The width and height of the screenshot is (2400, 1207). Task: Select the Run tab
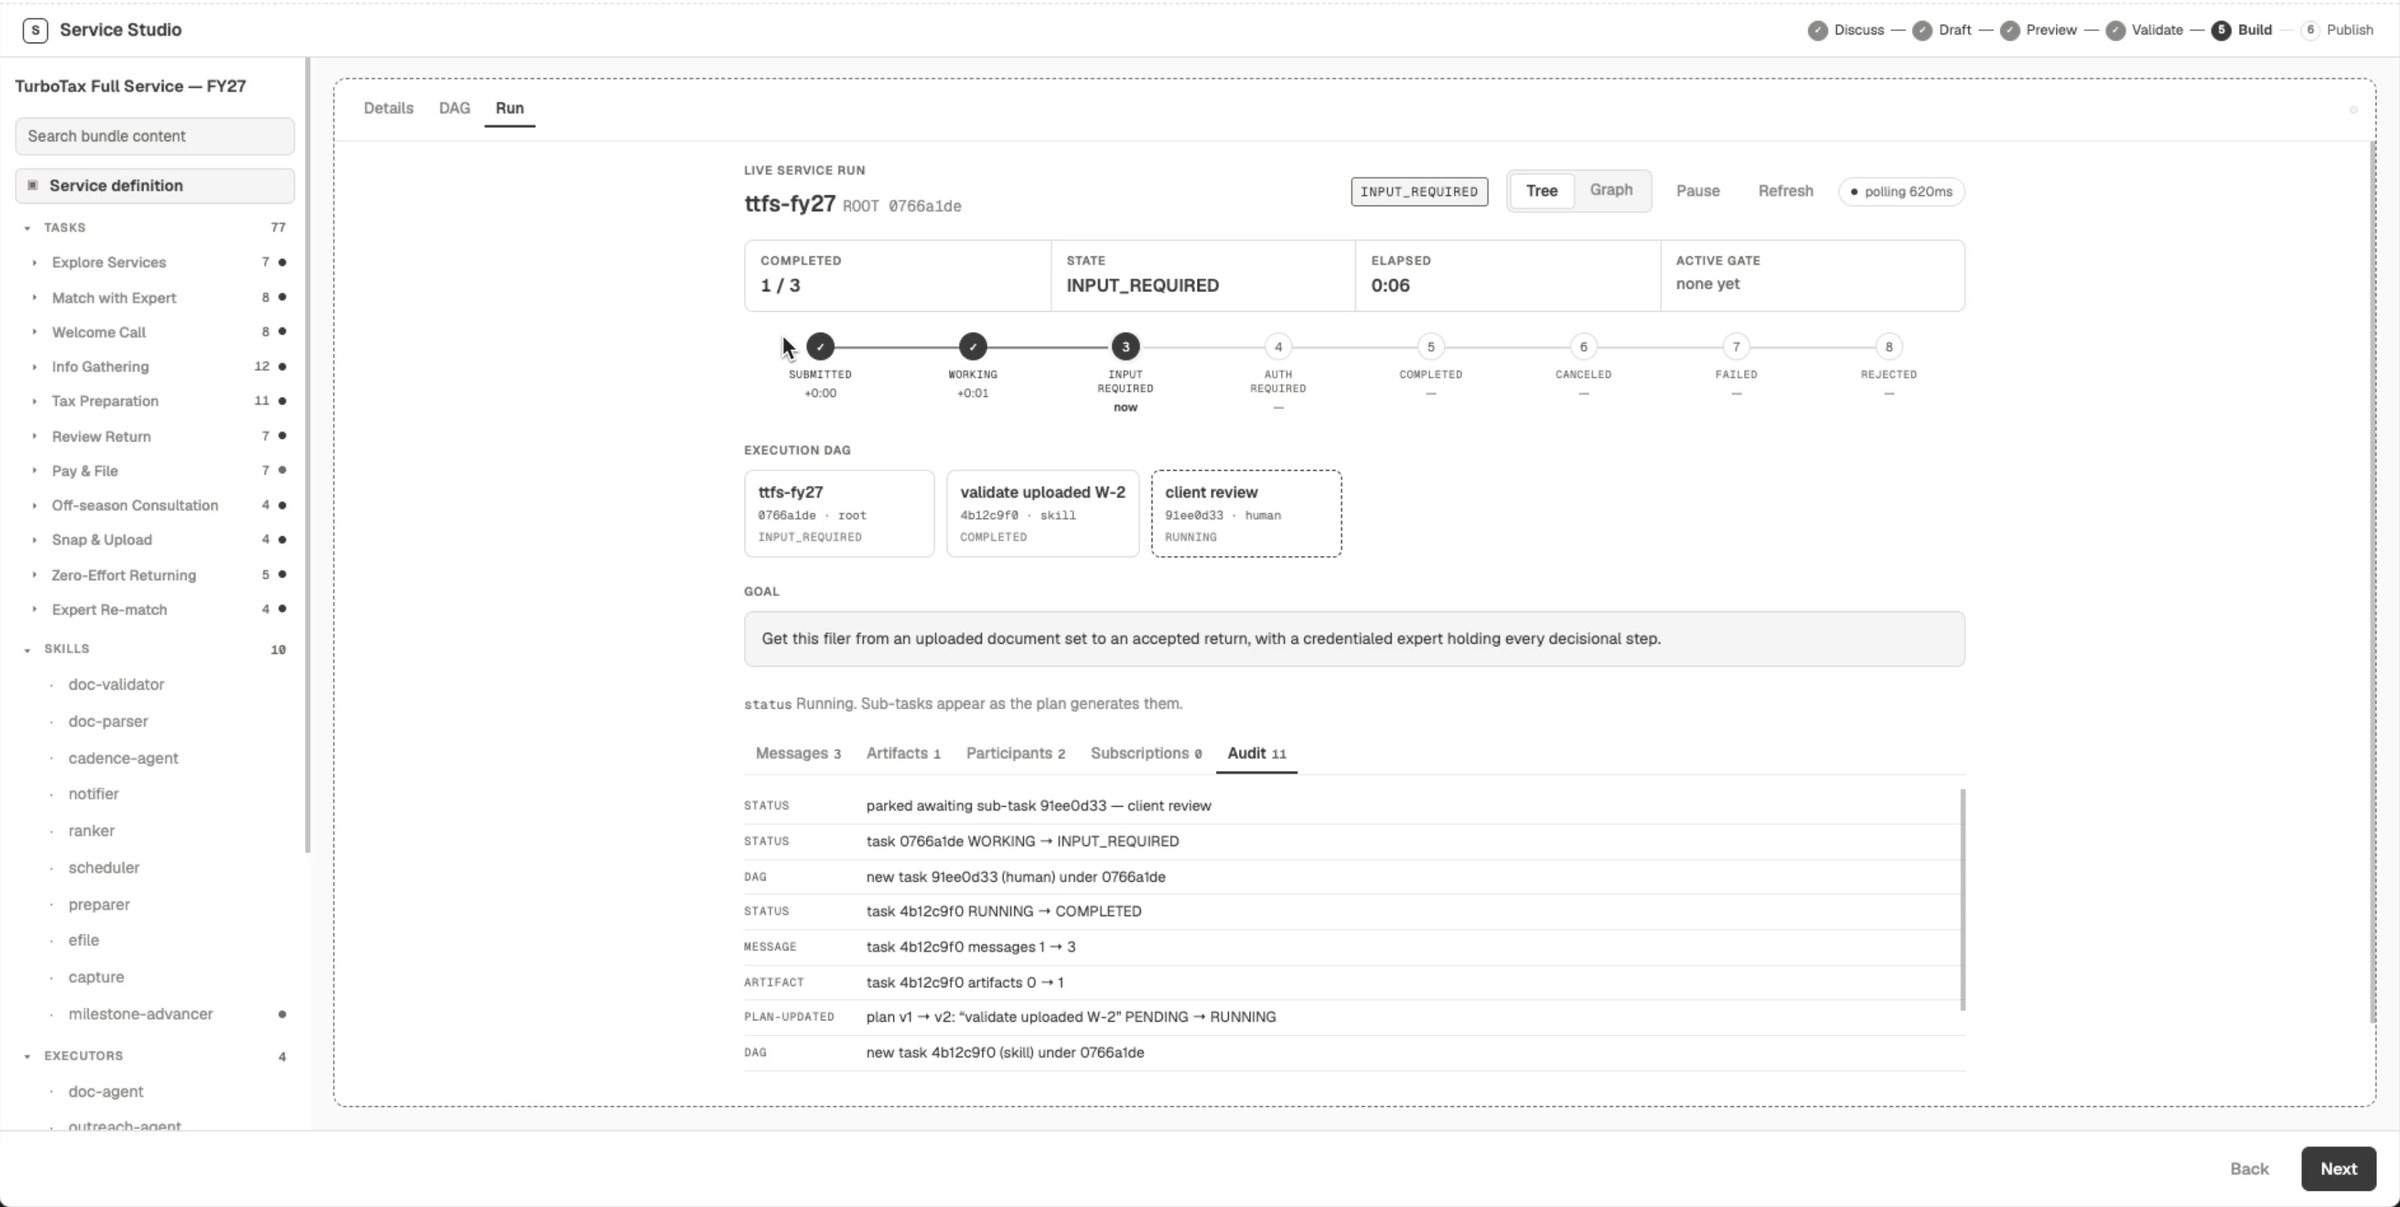(x=509, y=108)
